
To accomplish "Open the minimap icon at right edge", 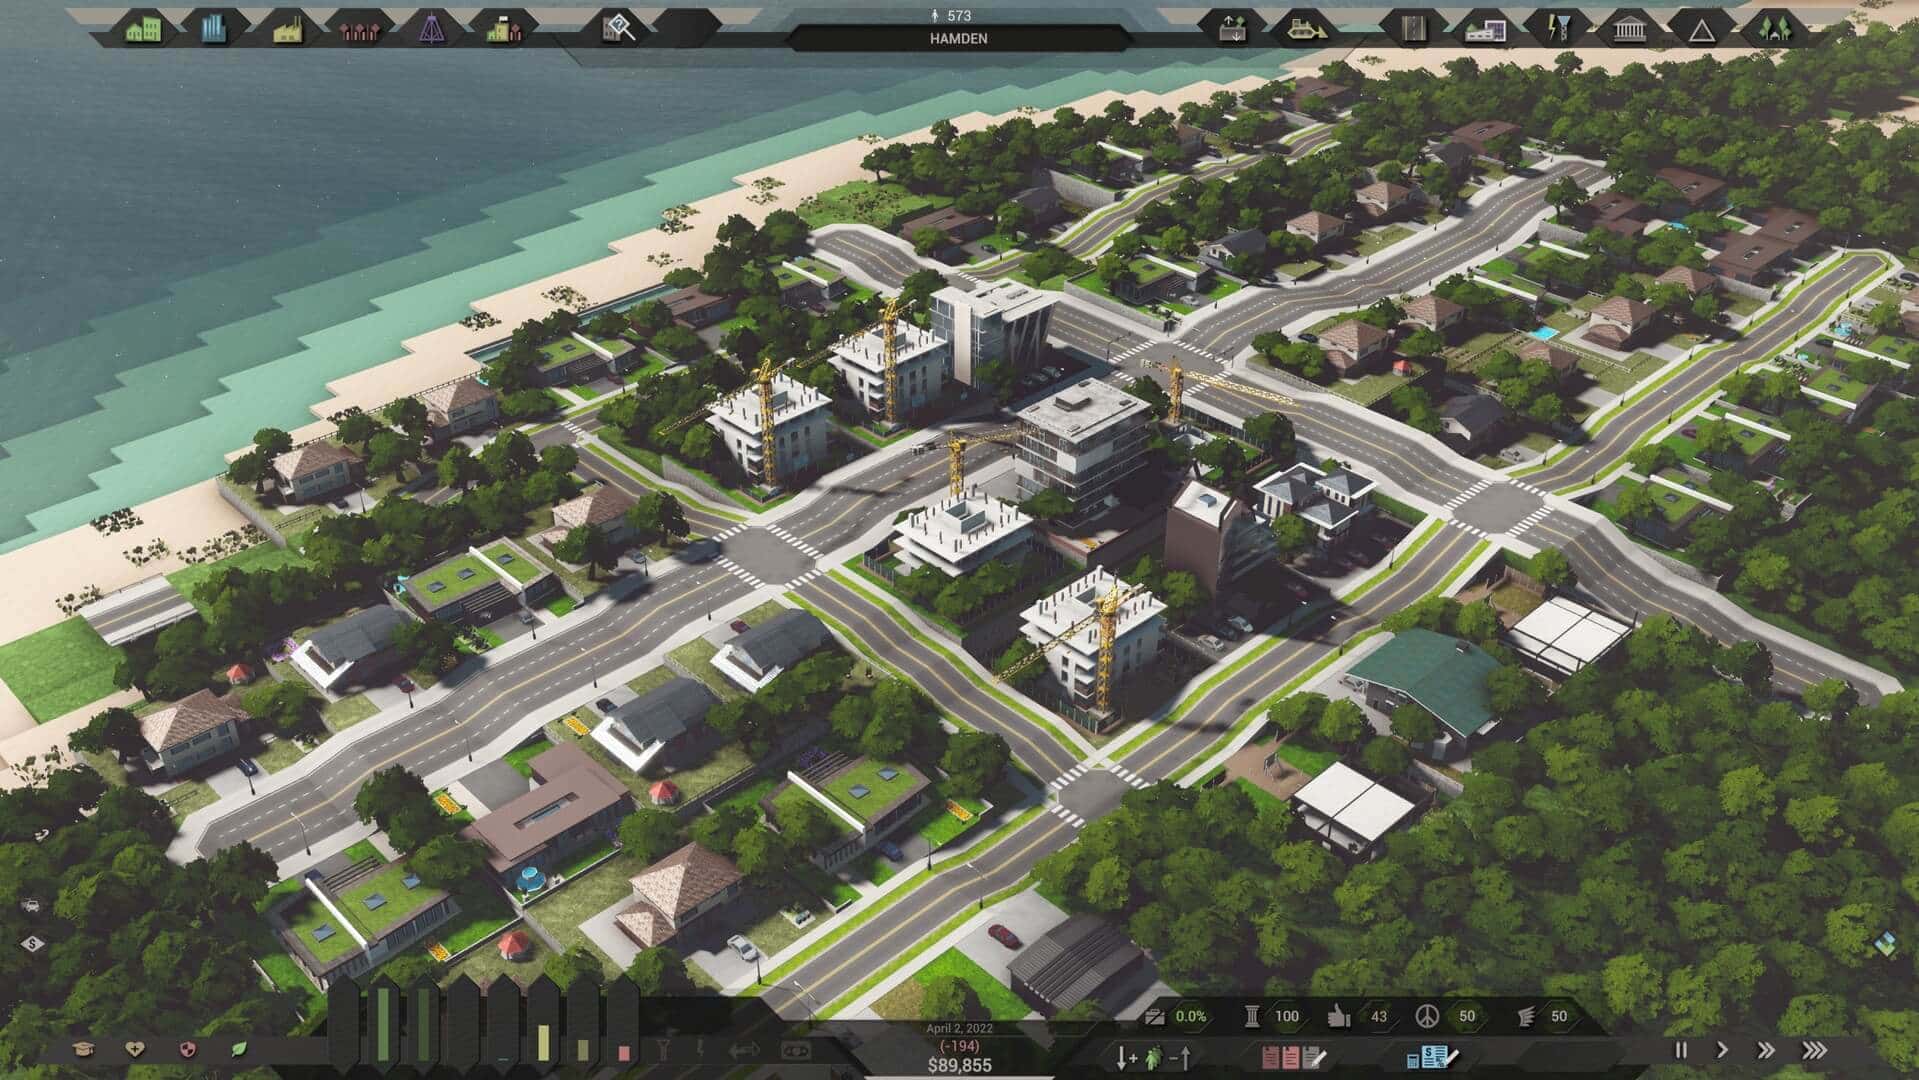I will tap(1885, 943).
